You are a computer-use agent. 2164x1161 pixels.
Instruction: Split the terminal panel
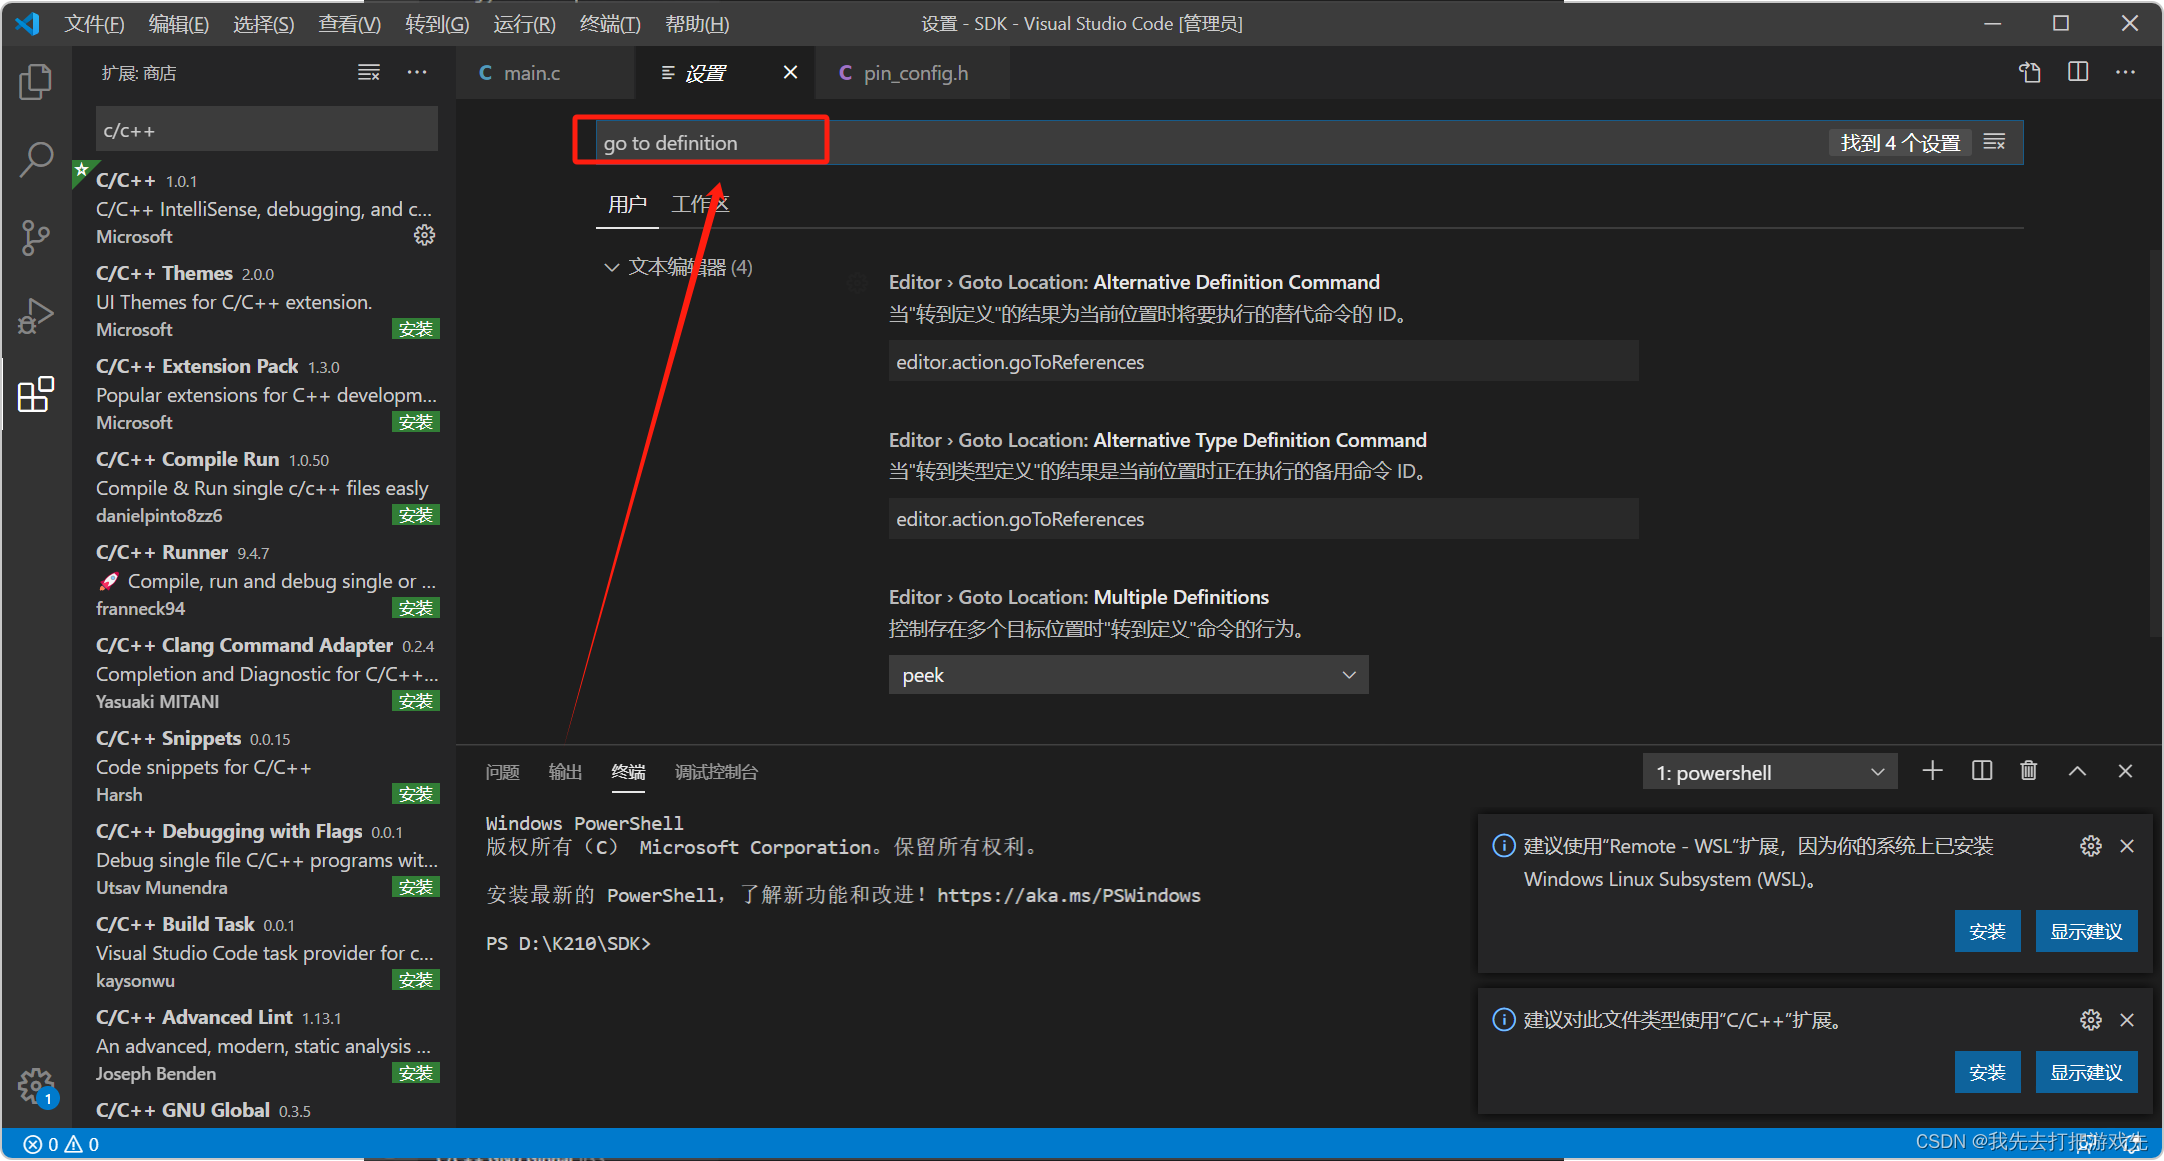tap(1982, 771)
